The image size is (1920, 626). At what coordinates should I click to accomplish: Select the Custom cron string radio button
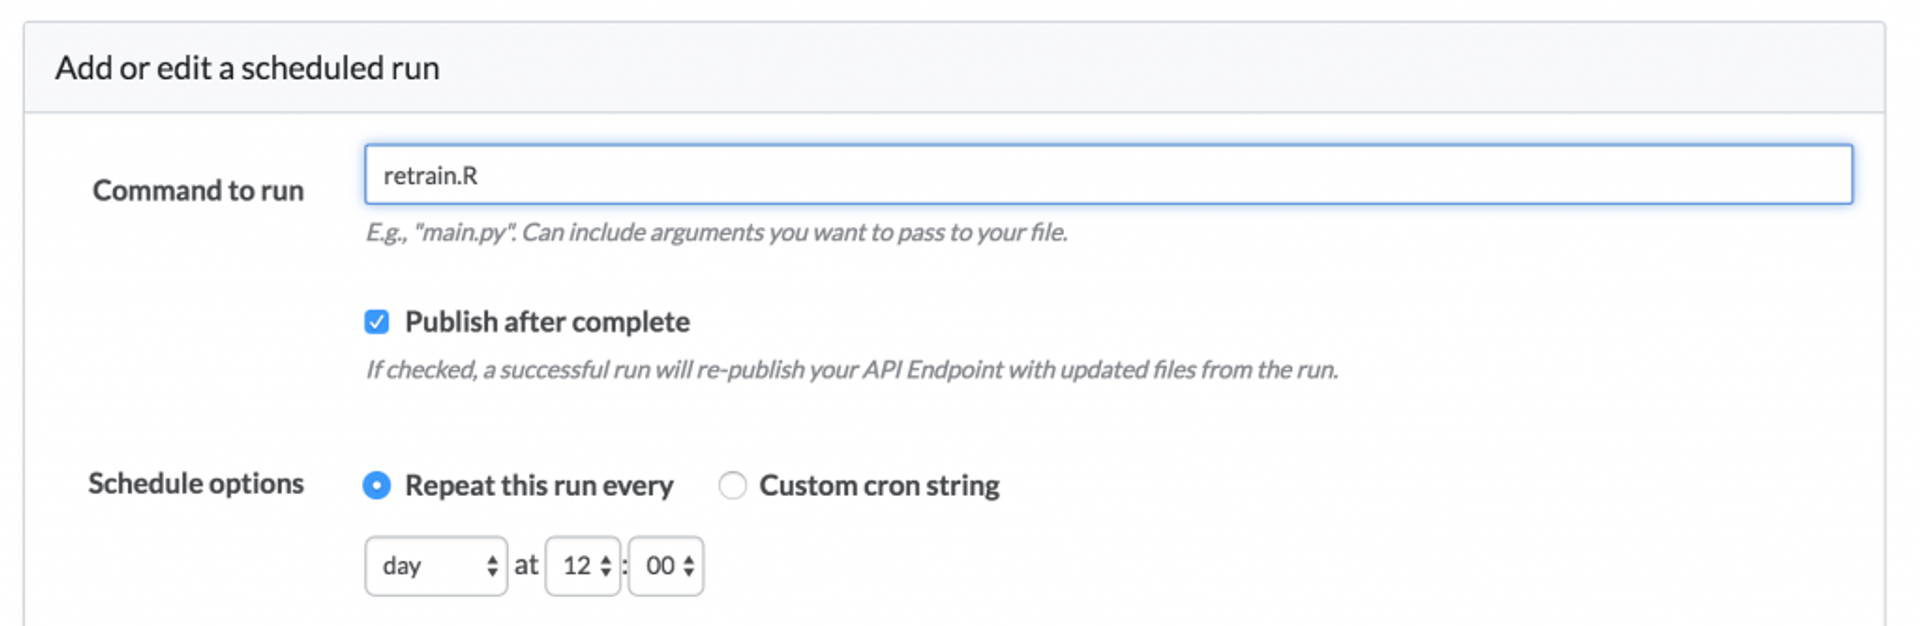point(732,486)
